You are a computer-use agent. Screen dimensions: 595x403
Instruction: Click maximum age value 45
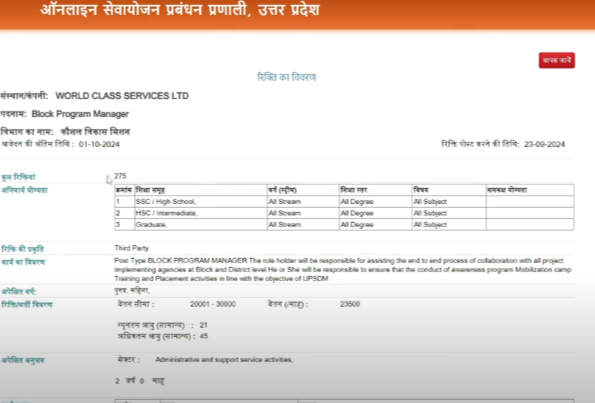204,336
